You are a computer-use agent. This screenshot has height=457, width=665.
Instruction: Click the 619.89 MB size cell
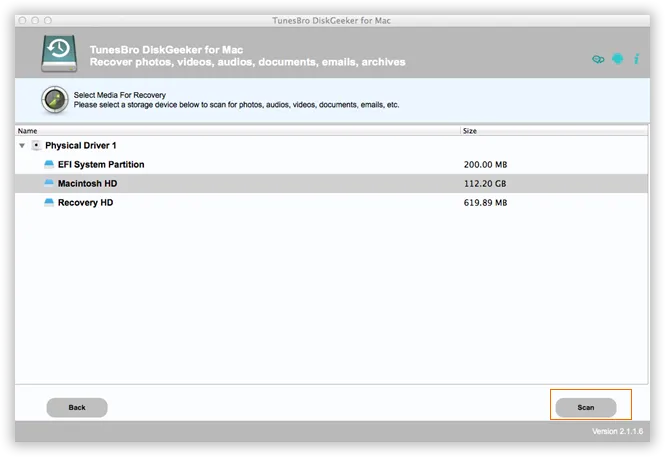click(485, 203)
